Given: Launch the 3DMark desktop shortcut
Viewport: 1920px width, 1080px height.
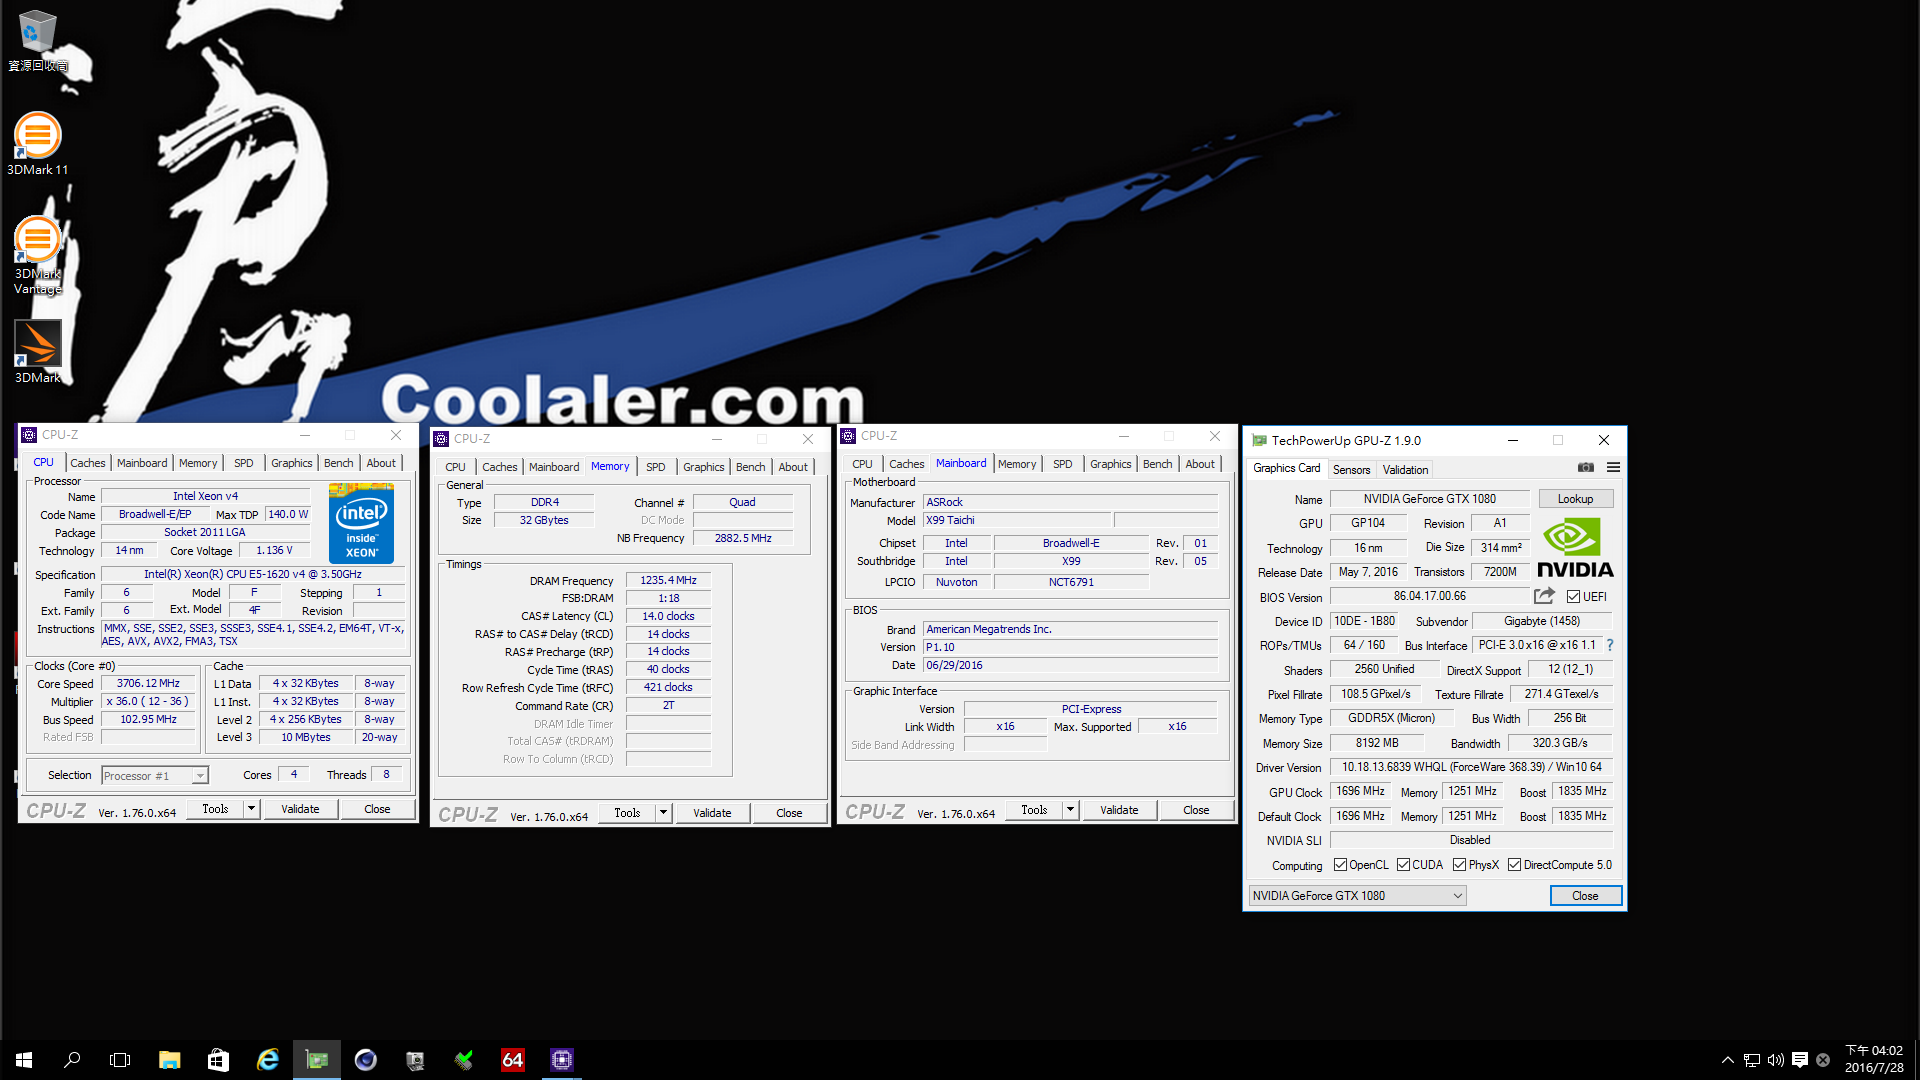Looking at the screenshot, I should 37,351.
